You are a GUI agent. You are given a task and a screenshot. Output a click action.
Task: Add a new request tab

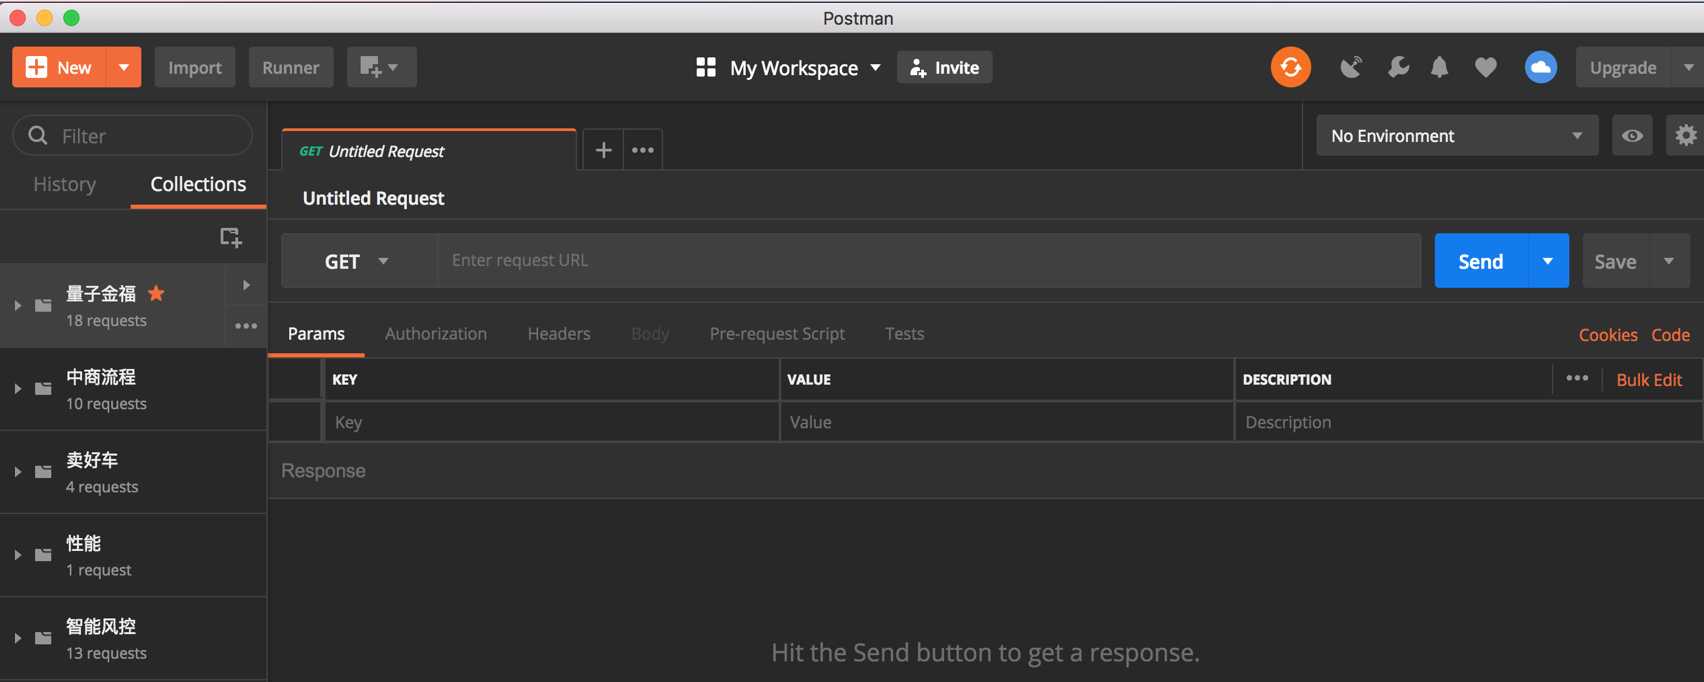(603, 150)
